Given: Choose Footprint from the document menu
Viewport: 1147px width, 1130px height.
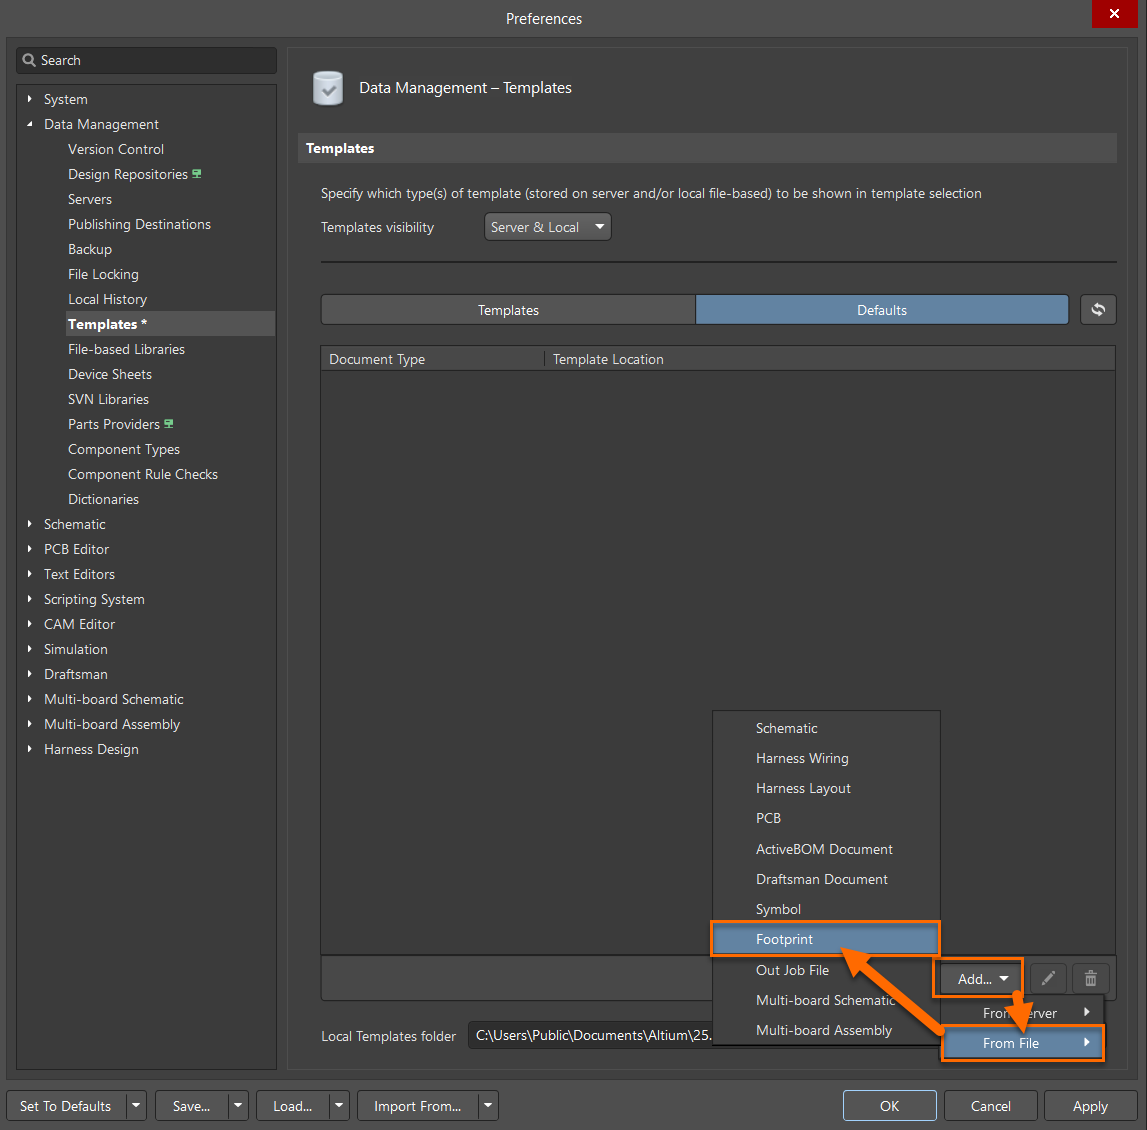Looking at the screenshot, I should [785, 940].
